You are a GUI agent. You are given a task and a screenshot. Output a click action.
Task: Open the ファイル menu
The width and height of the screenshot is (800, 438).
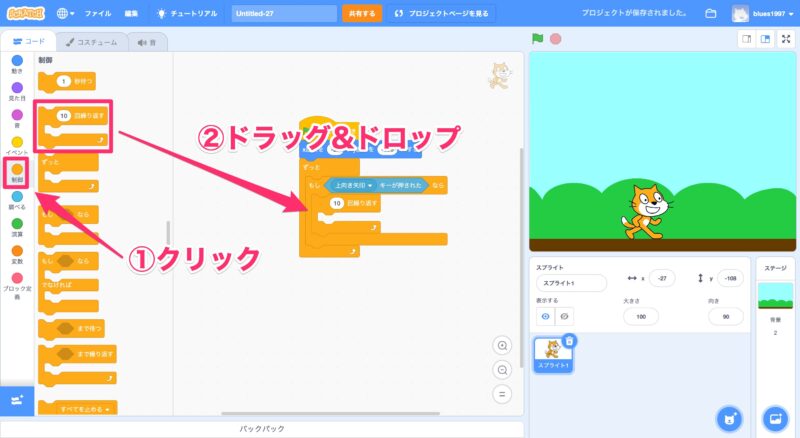[x=98, y=14]
